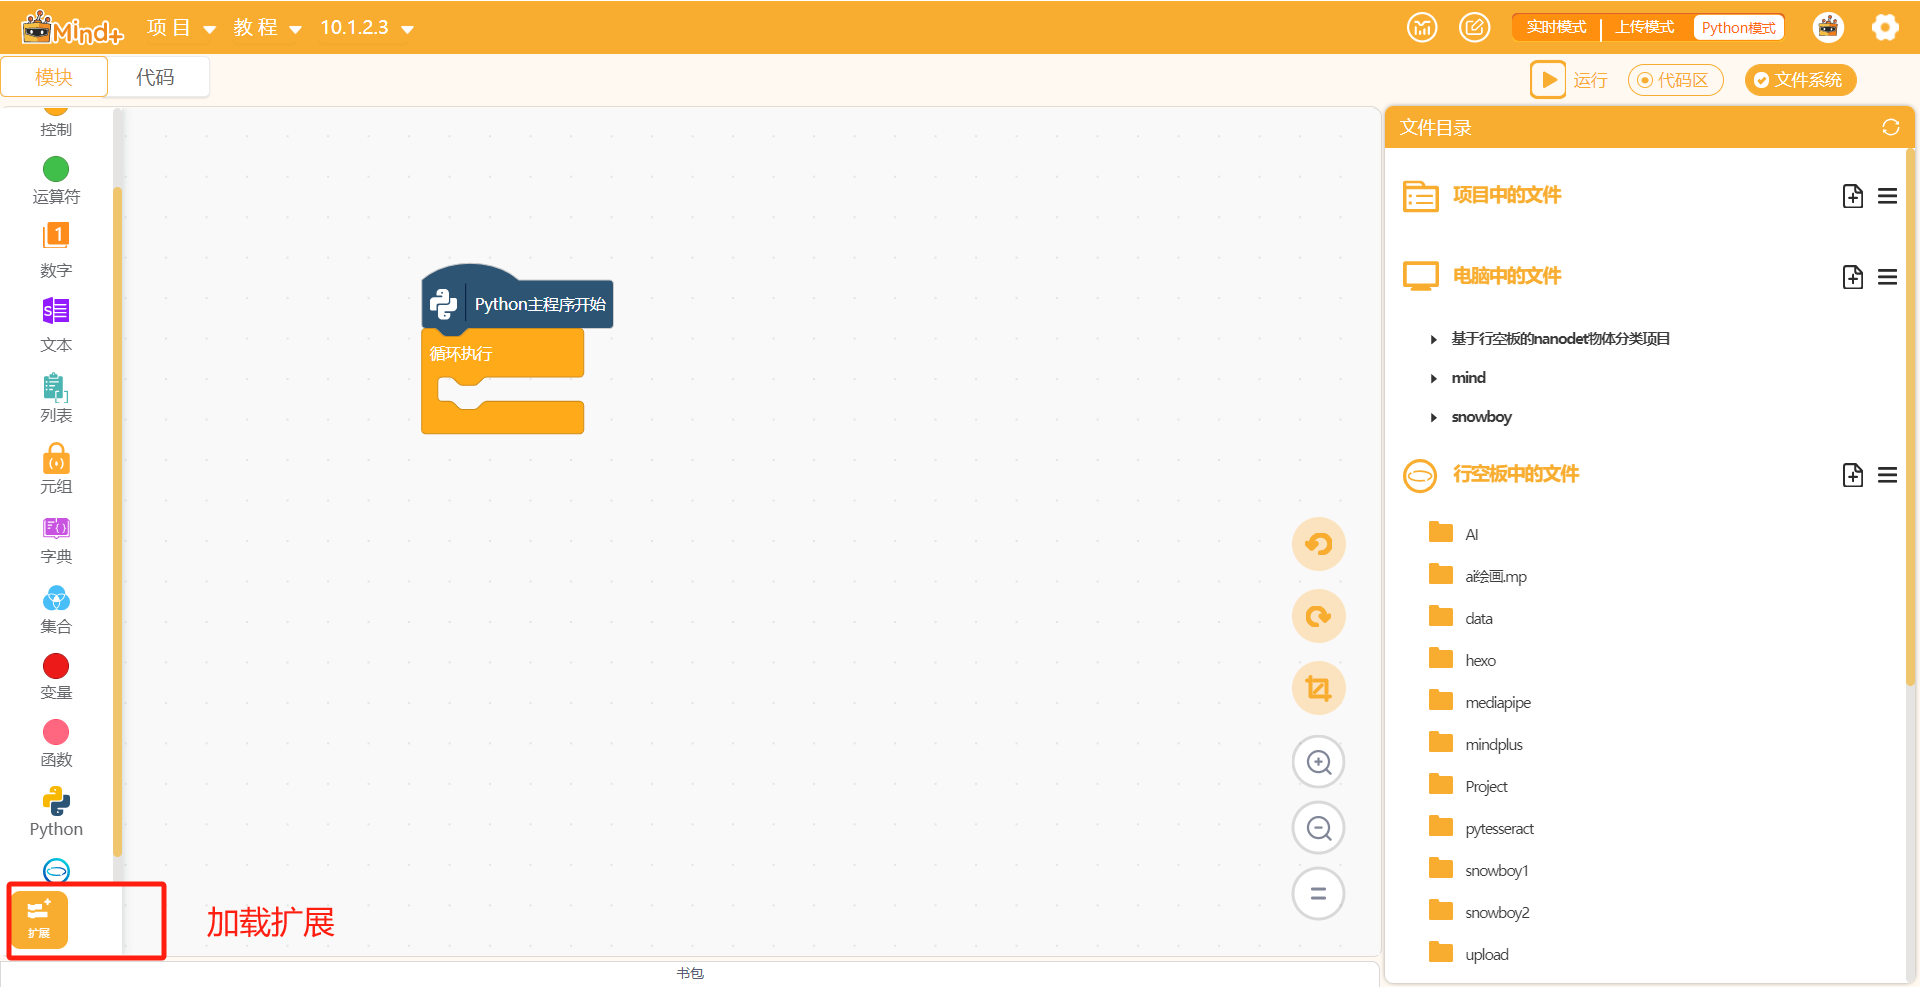Open the list menu for 电脑中的文件
1920x987 pixels.
click(x=1887, y=277)
